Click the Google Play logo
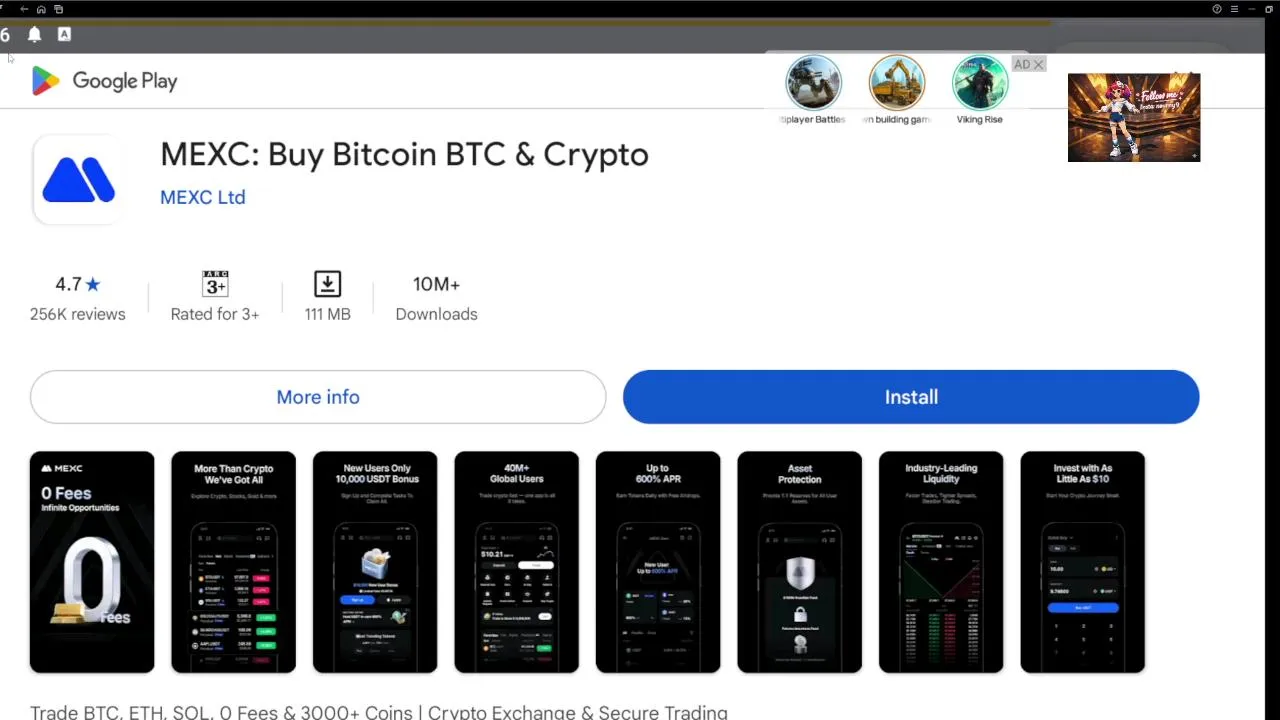Viewport: 1280px width, 720px height. [104, 81]
